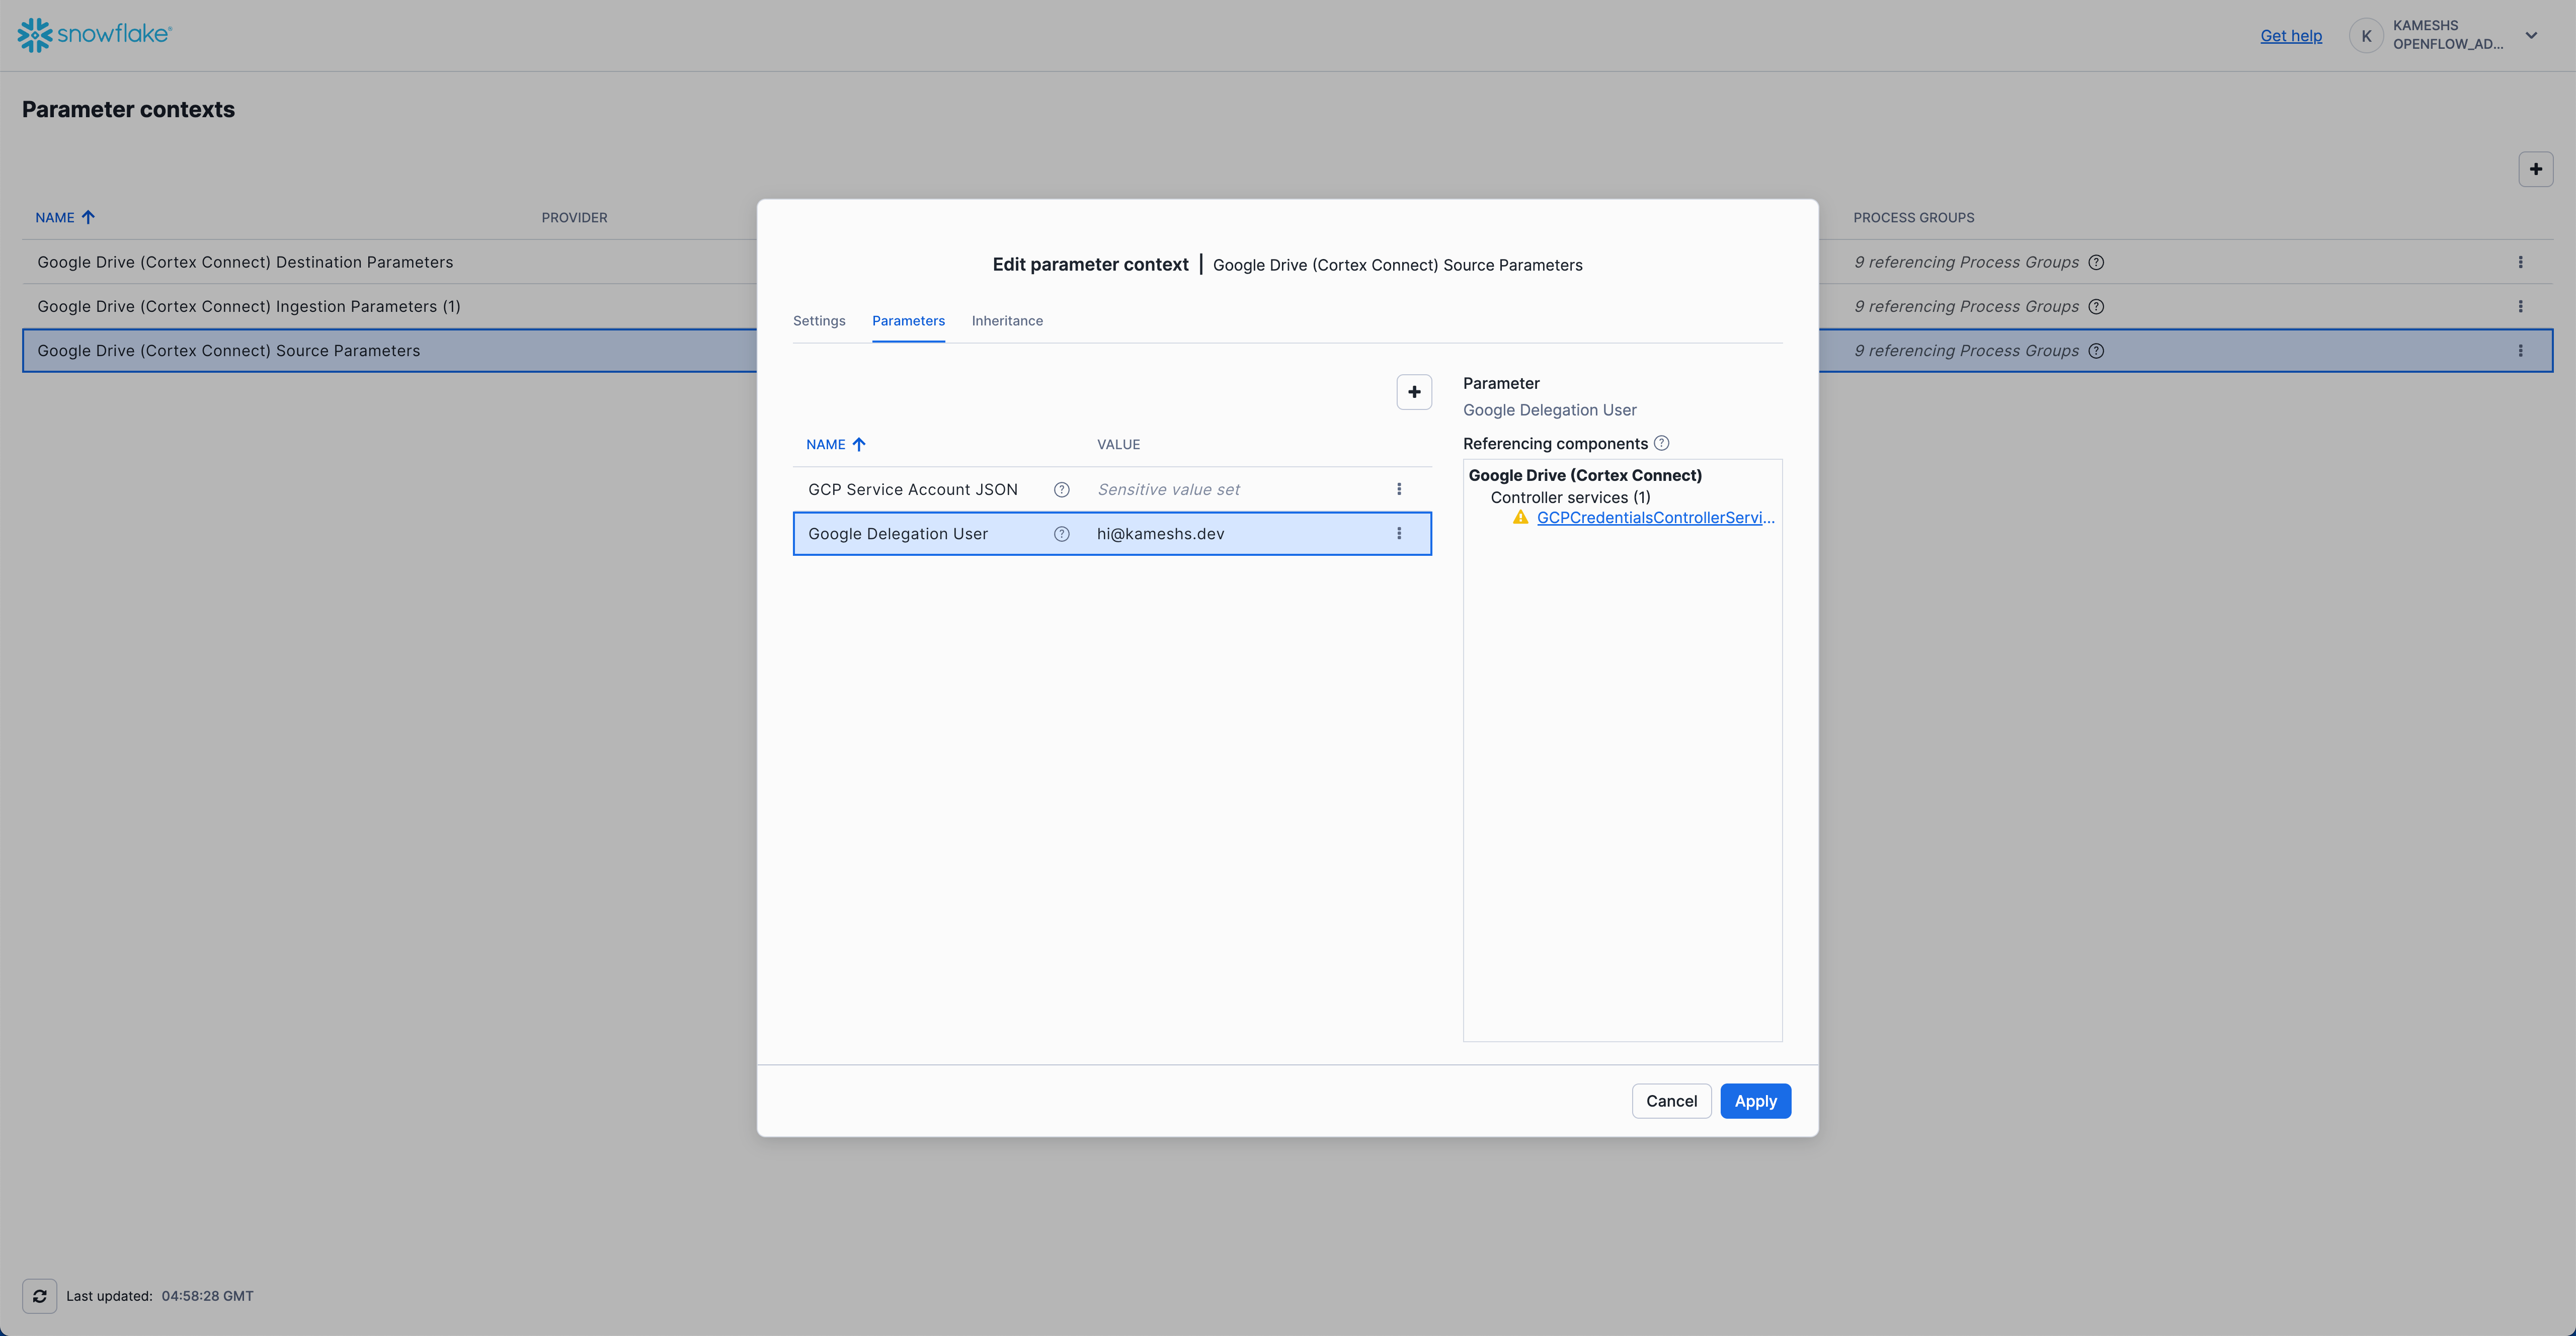Screen dimensions: 2576x1336
Task: Click the refresh icon near Last updated
Action: (x=40, y=1296)
